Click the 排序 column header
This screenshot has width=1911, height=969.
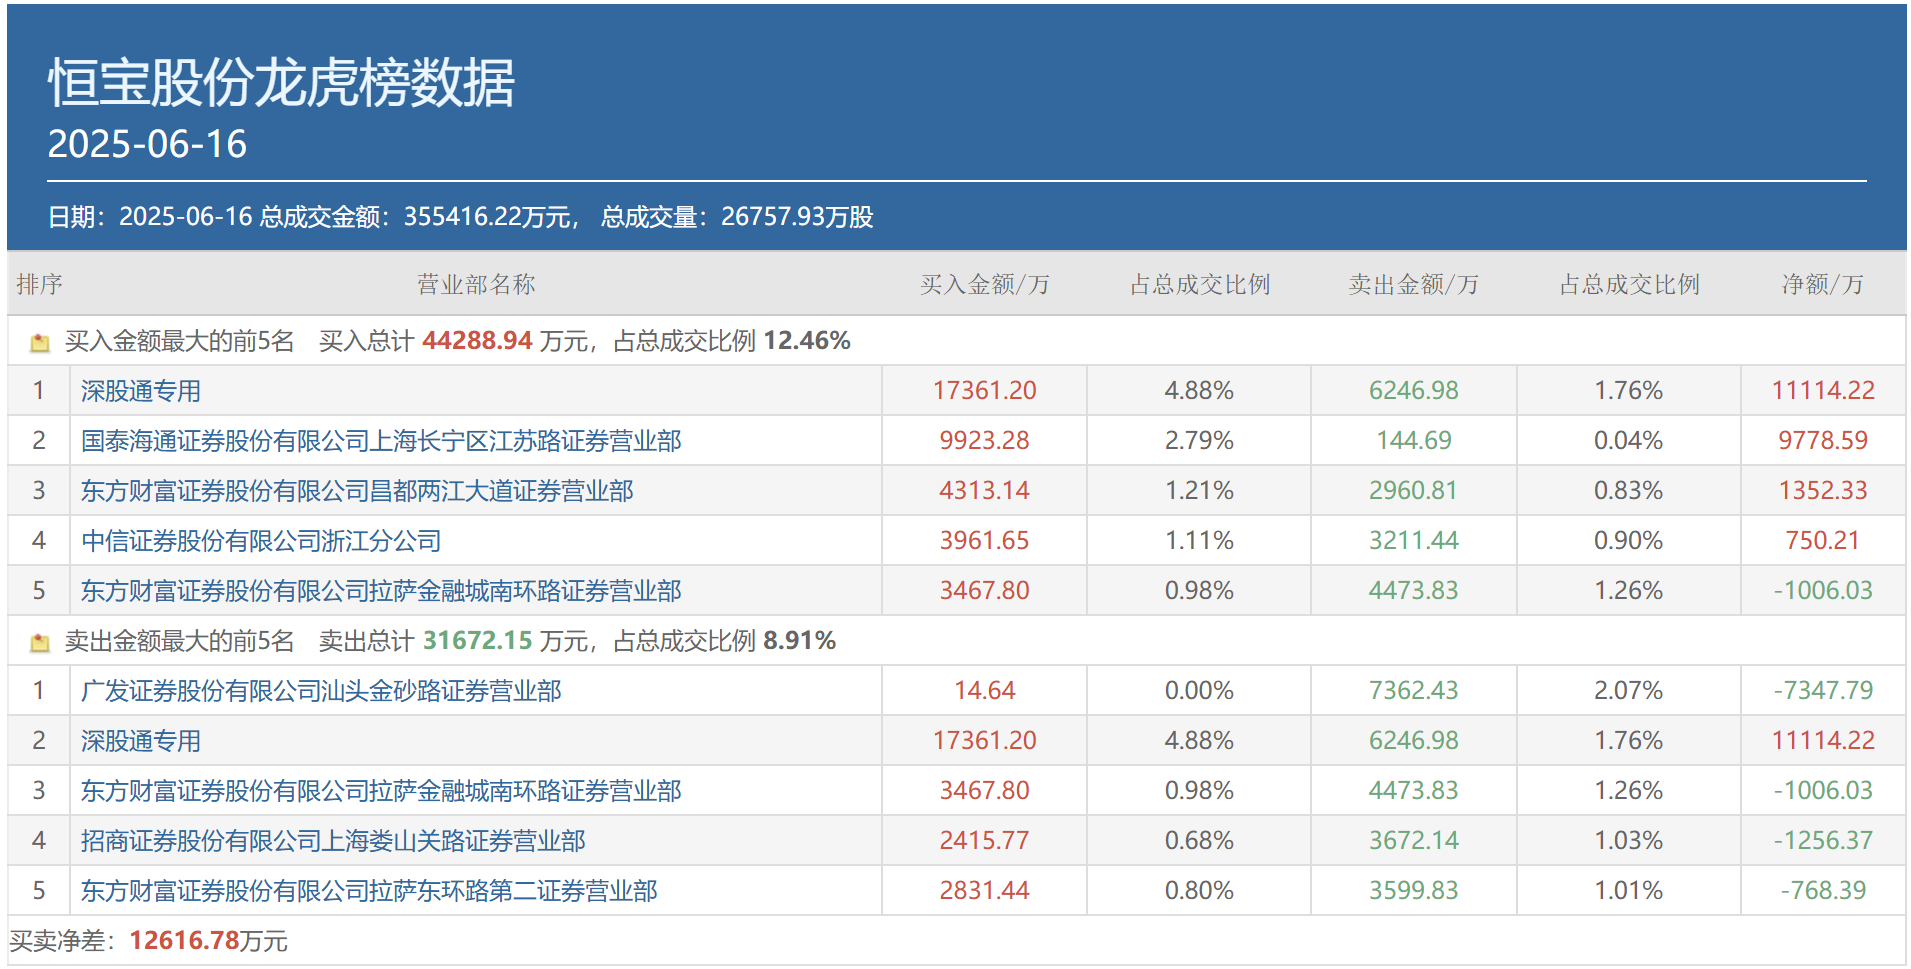point(39,285)
